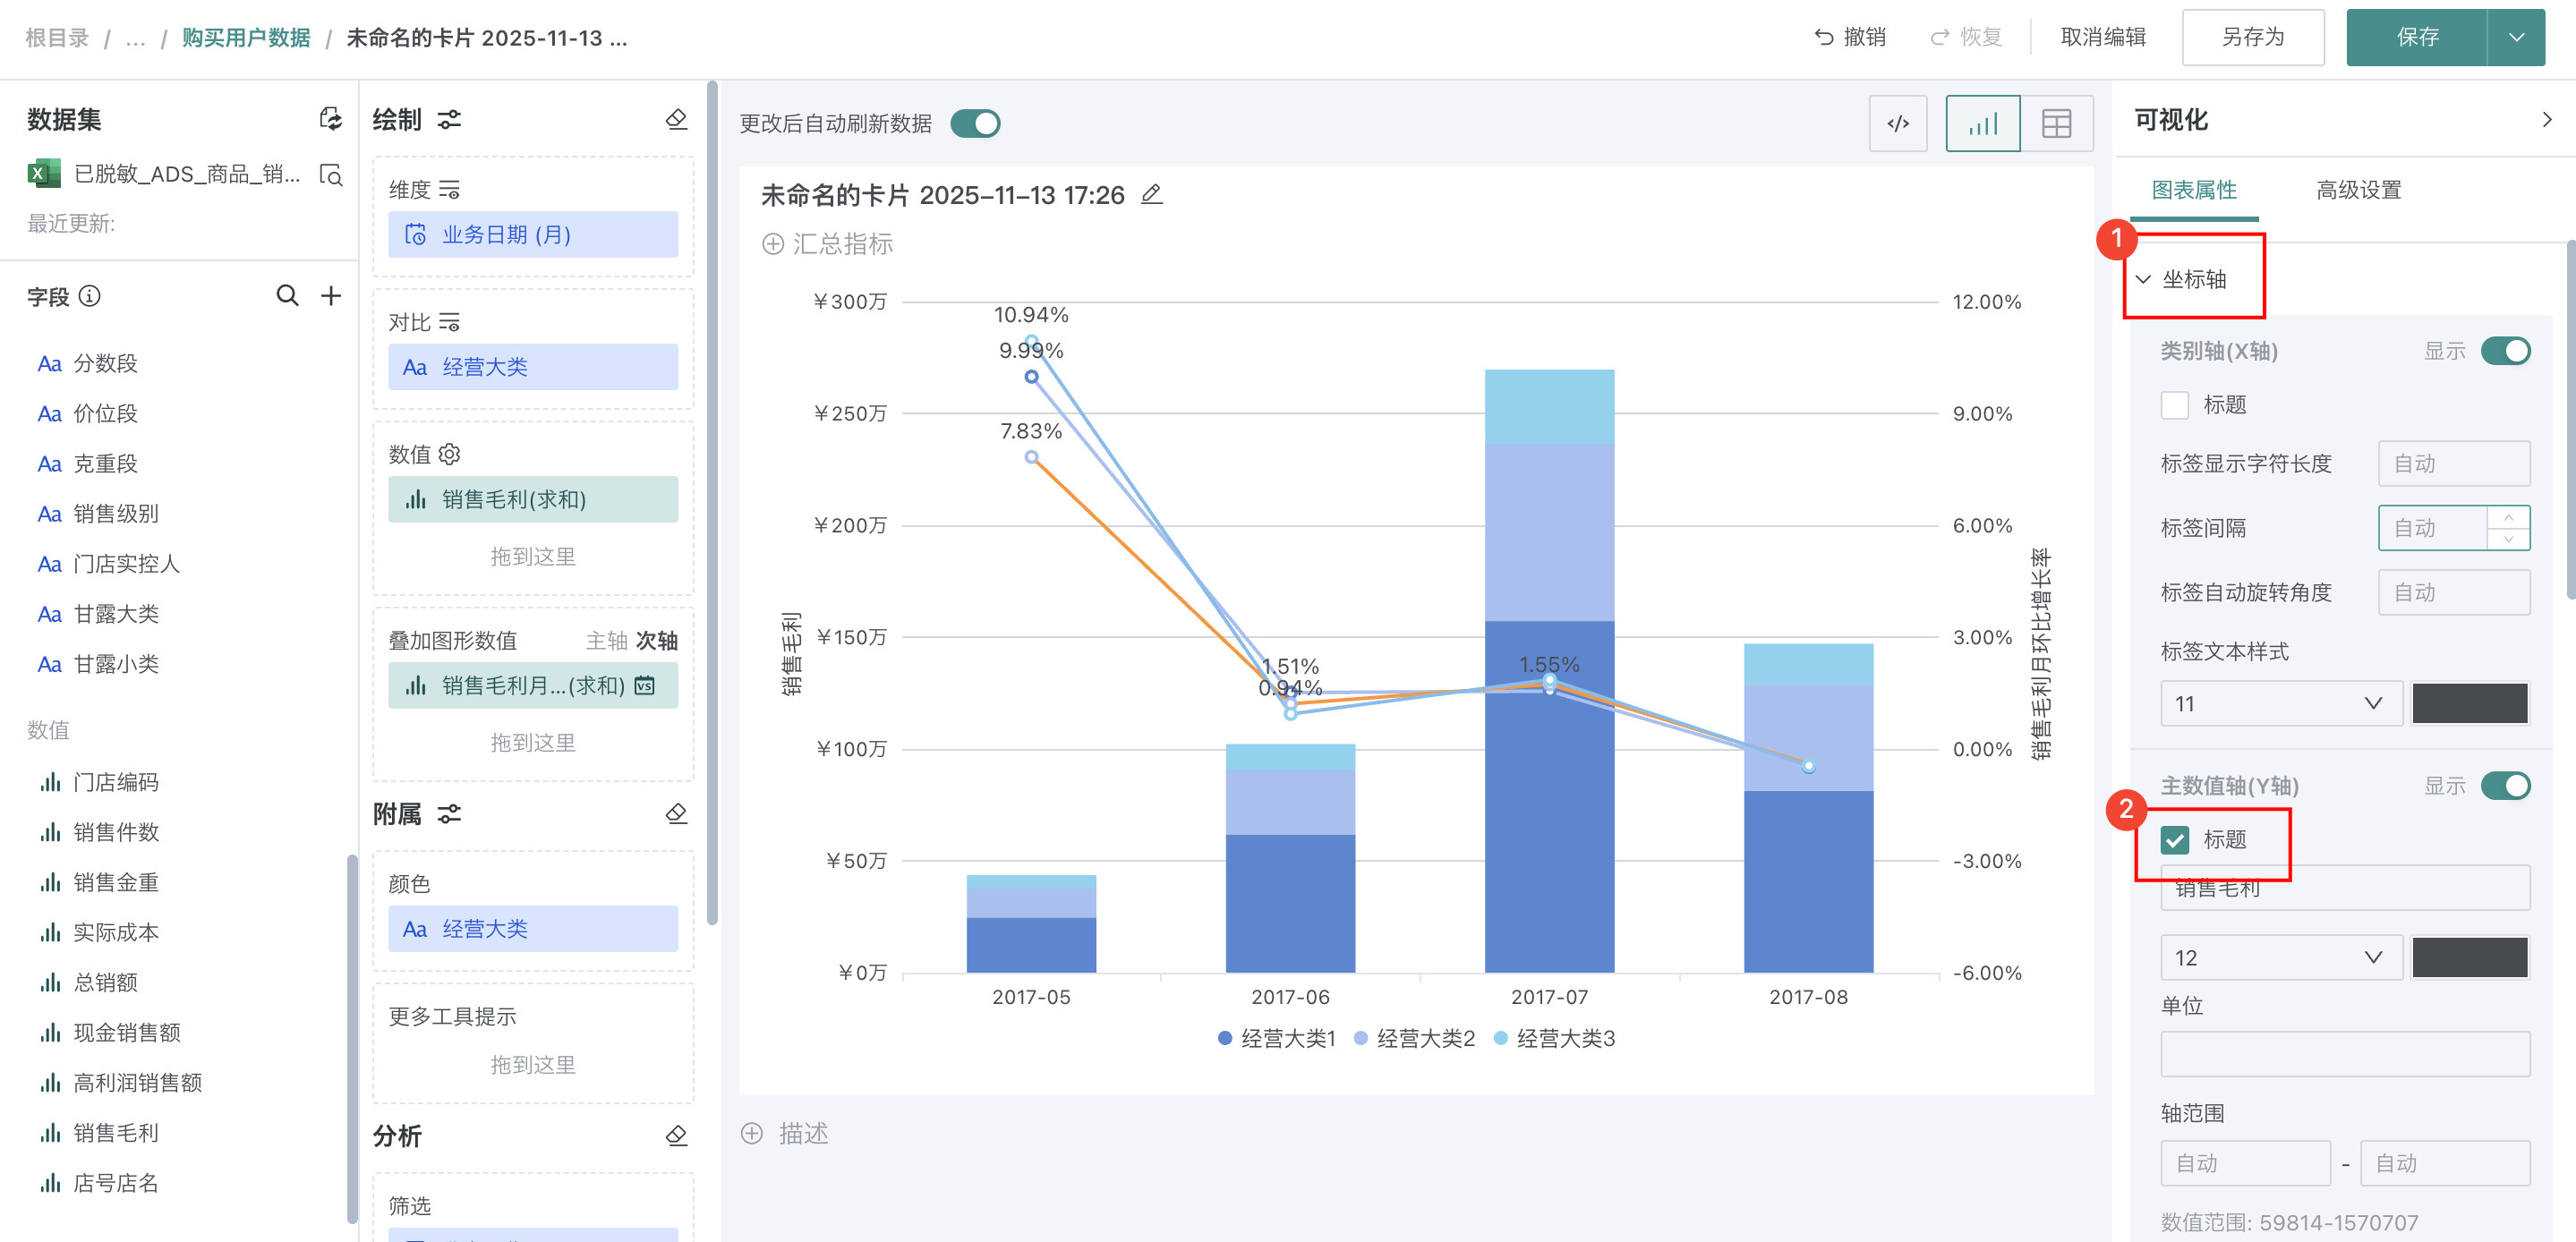Click the 另存为 button
This screenshot has width=2576, height=1242.
point(2252,38)
